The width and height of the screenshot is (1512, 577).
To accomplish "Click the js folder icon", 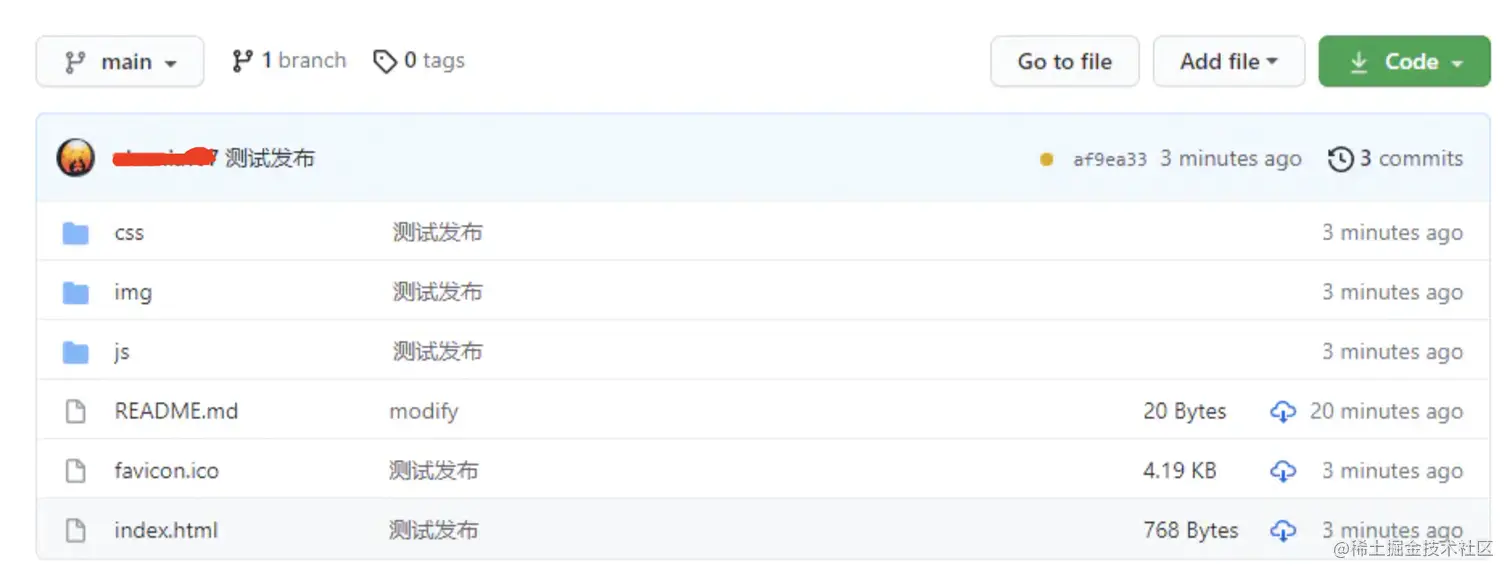I will 76,352.
